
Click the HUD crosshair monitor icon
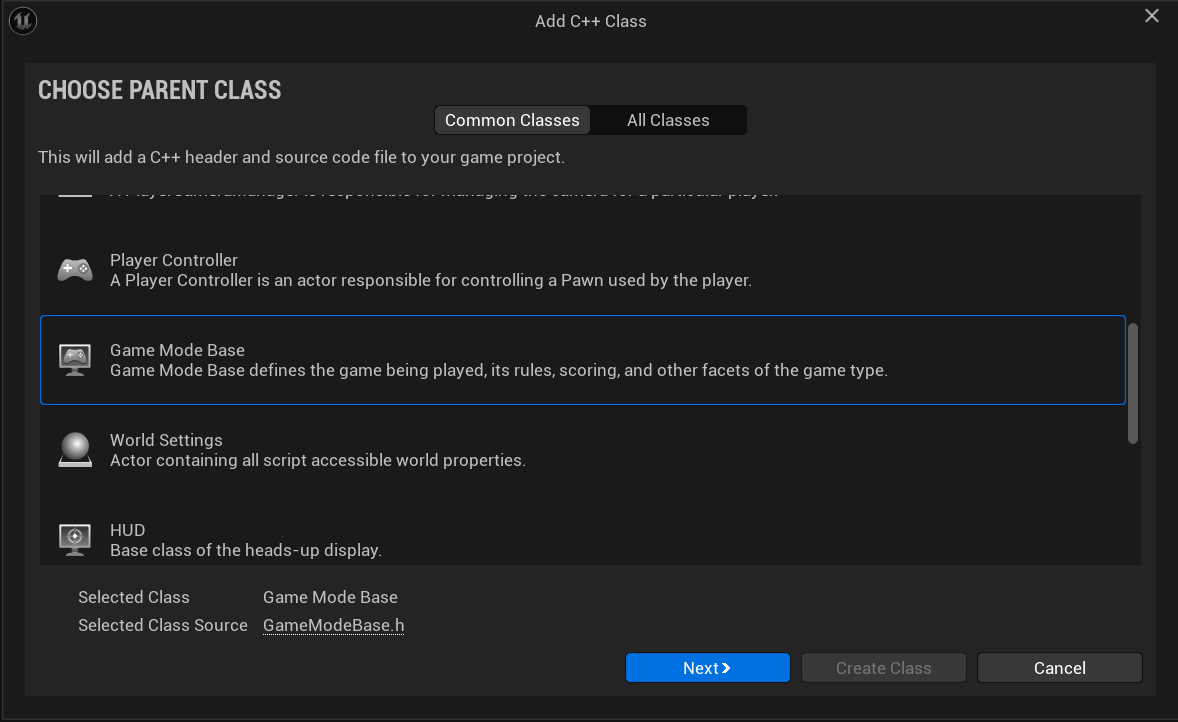point(75,539)
